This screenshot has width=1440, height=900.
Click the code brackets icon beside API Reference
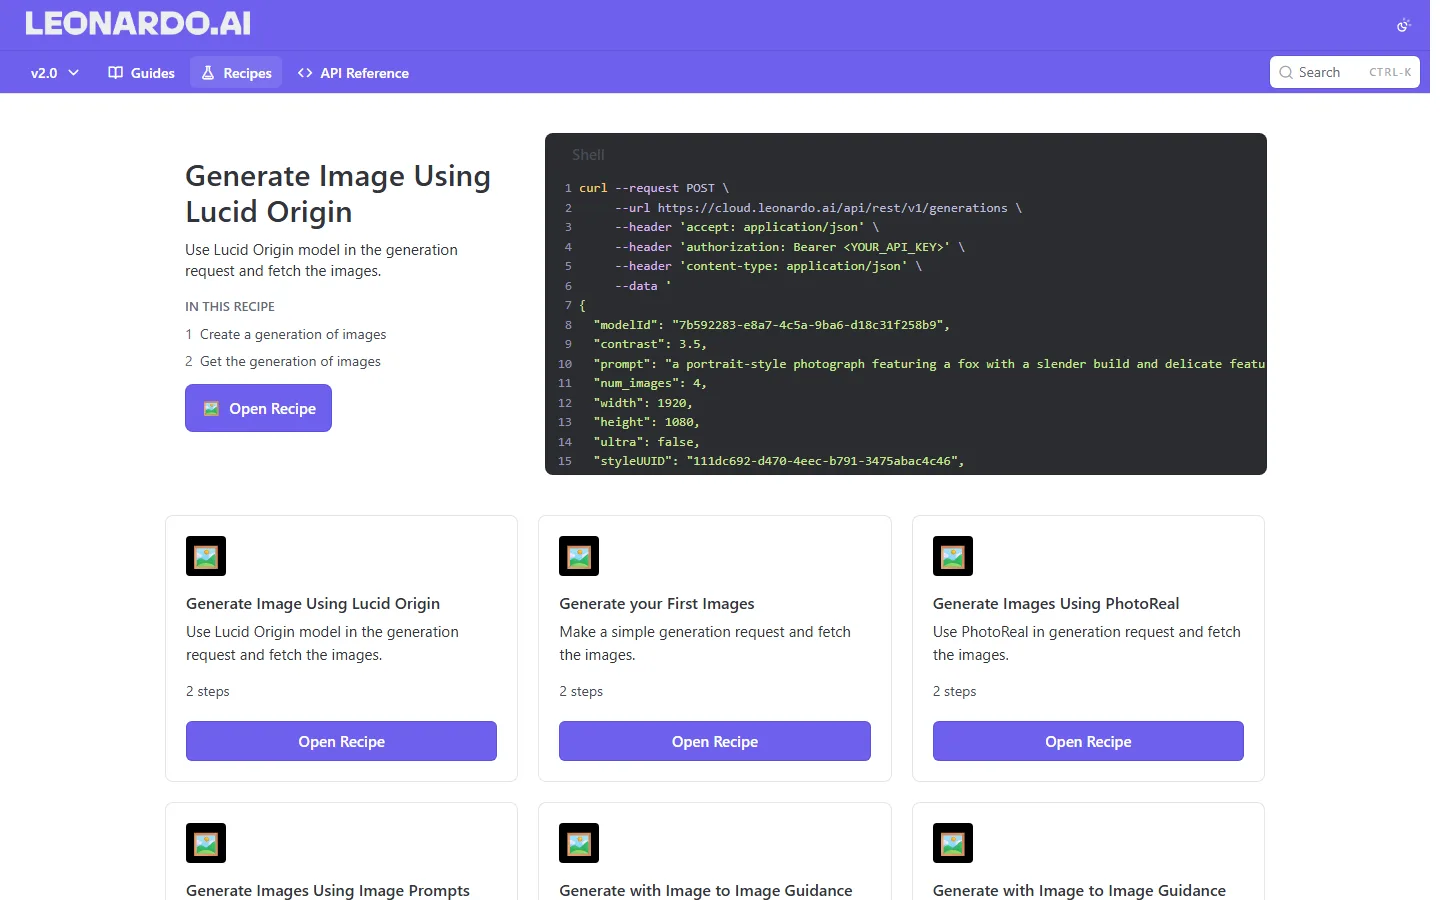(305, 73)
